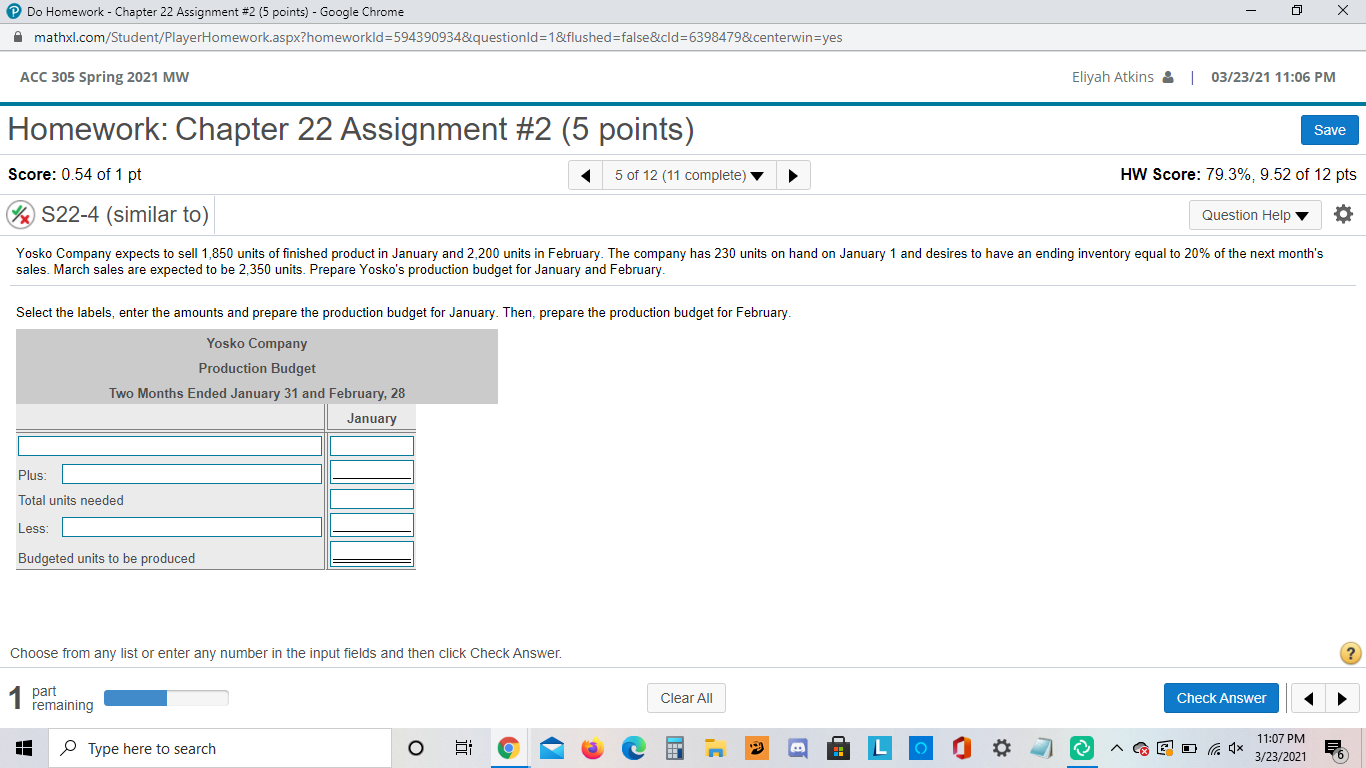The width and height of the screenshot is (1366, 768).
Task: Expand hidden icons in the system tray
Action: coord(1116,747)
